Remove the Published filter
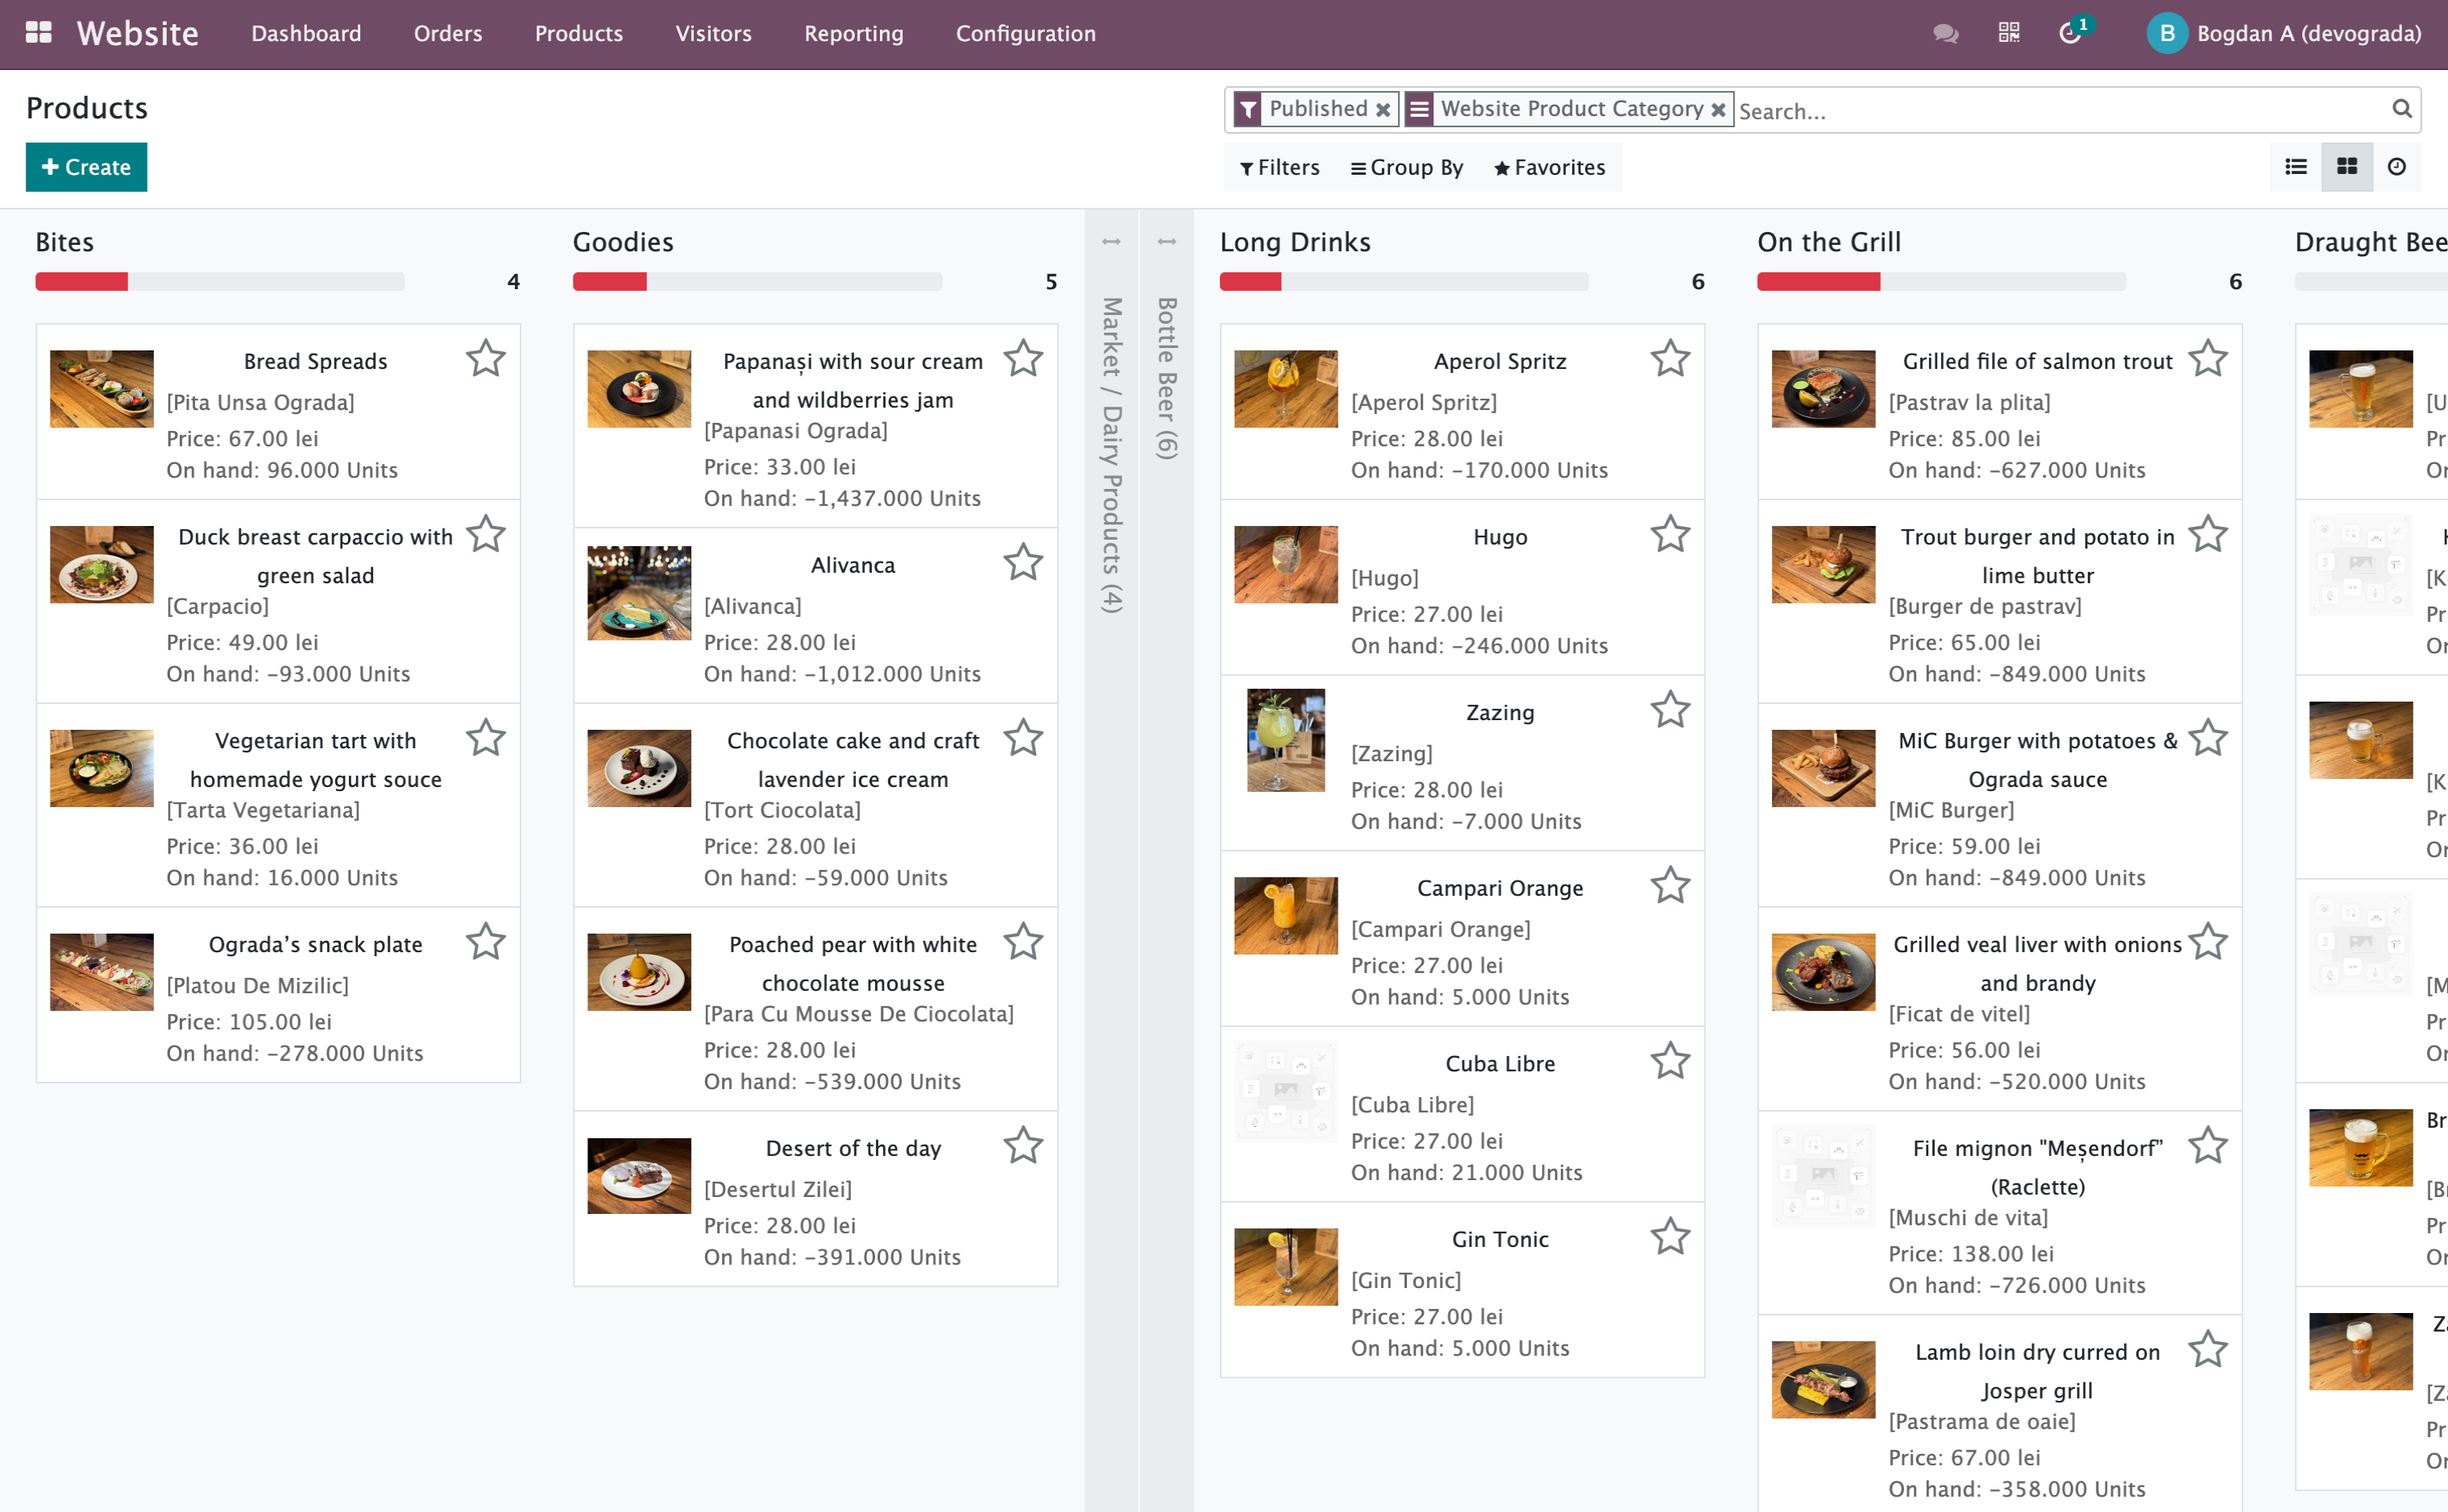 pos(1384,109)
